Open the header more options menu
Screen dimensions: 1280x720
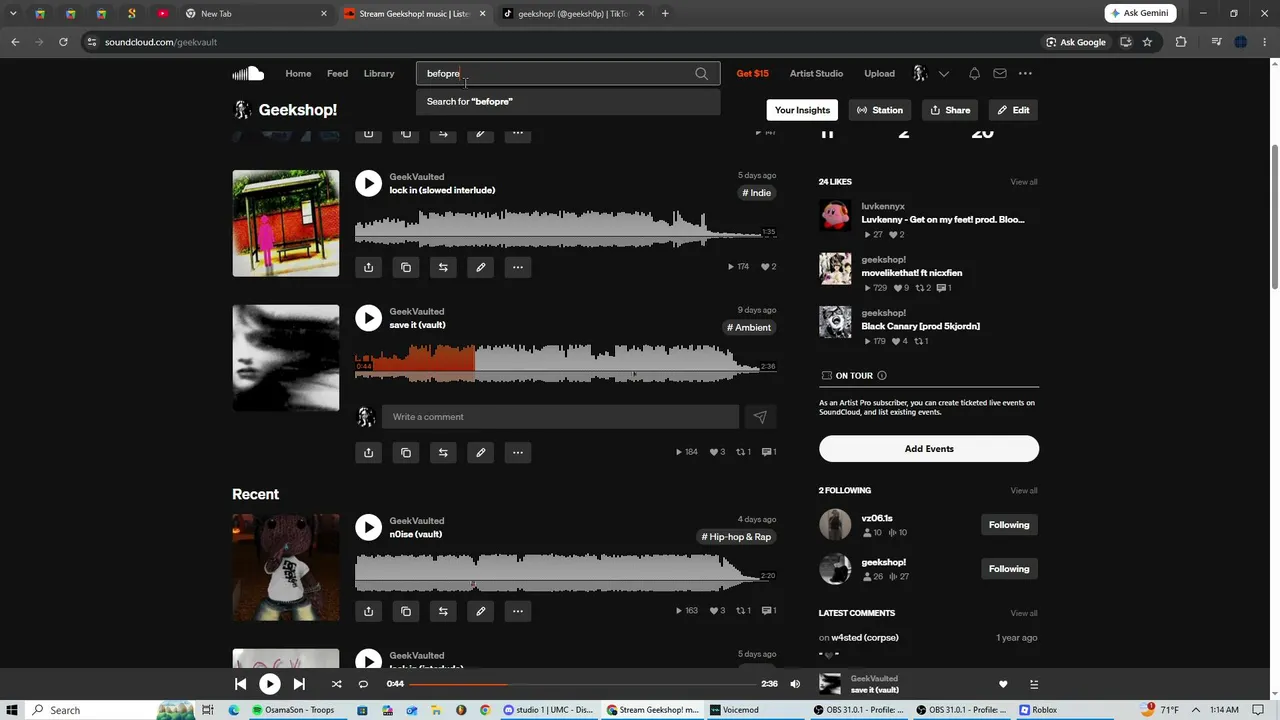coord(1025,73)
